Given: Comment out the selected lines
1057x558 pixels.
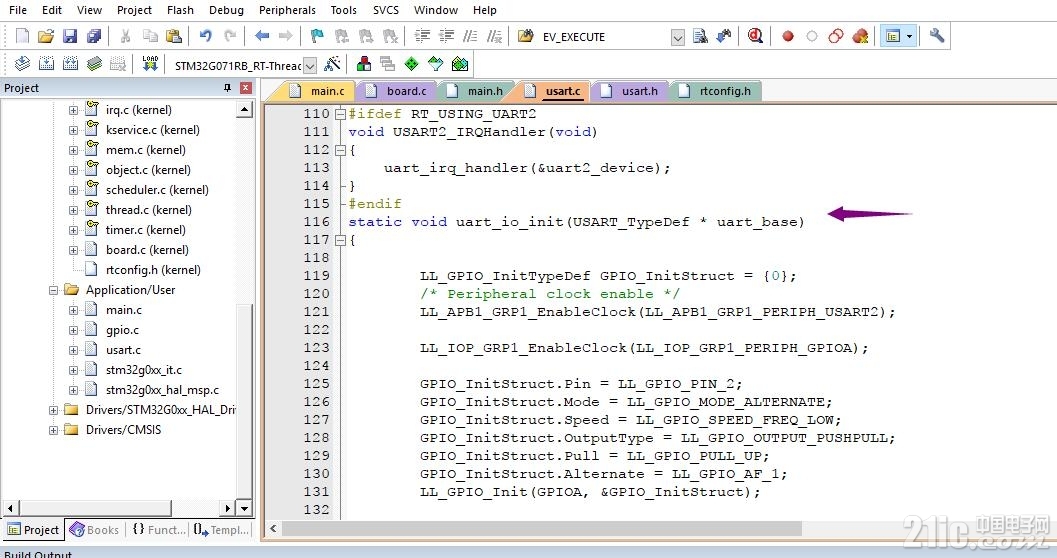Looking at the screenshot, I should 471,36.
